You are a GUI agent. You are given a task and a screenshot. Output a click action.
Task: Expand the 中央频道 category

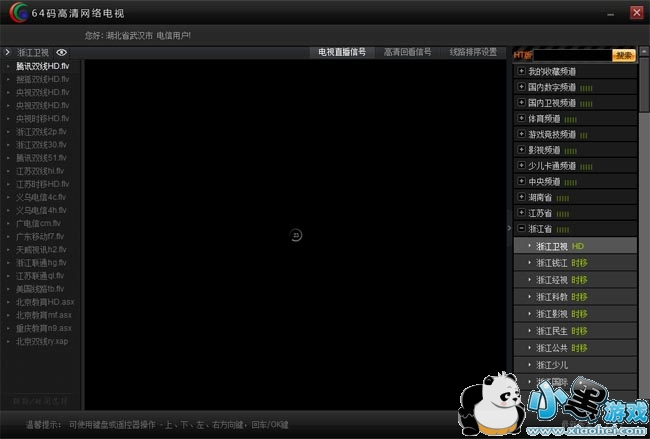(x=521, y=181)
